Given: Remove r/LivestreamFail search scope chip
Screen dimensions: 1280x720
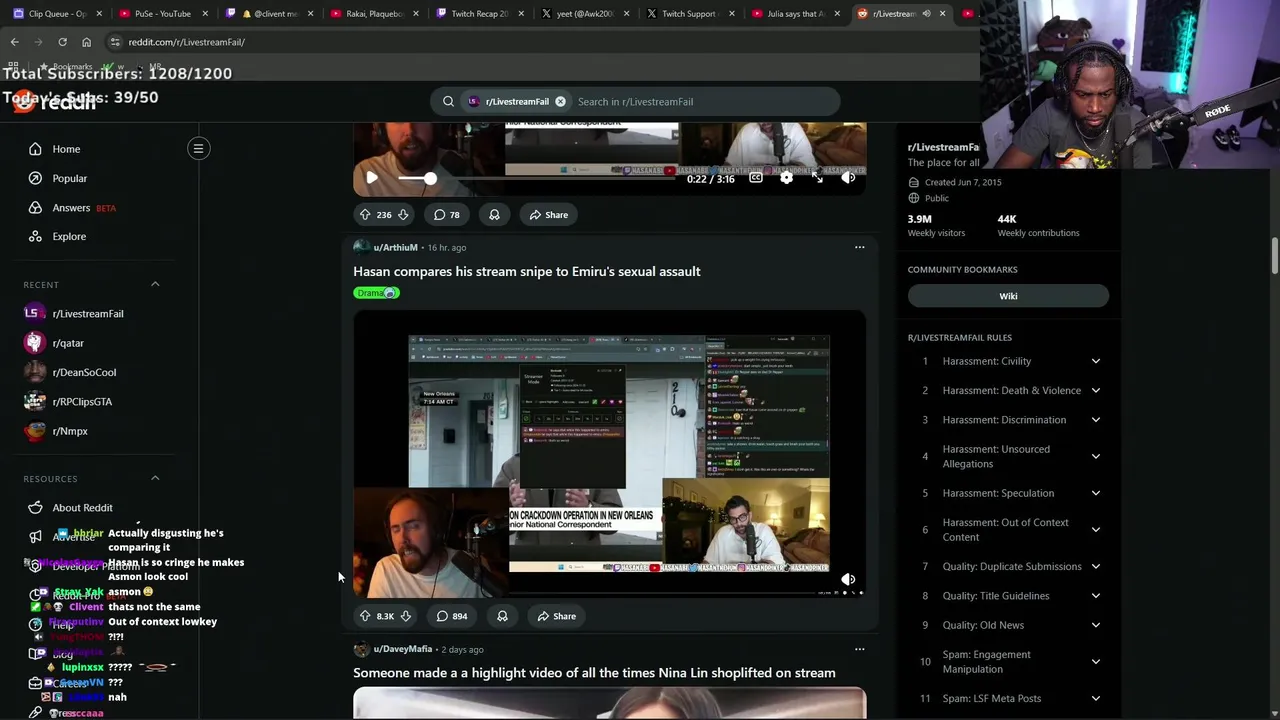Looking at the screenshot, I should tap(560, 101).
